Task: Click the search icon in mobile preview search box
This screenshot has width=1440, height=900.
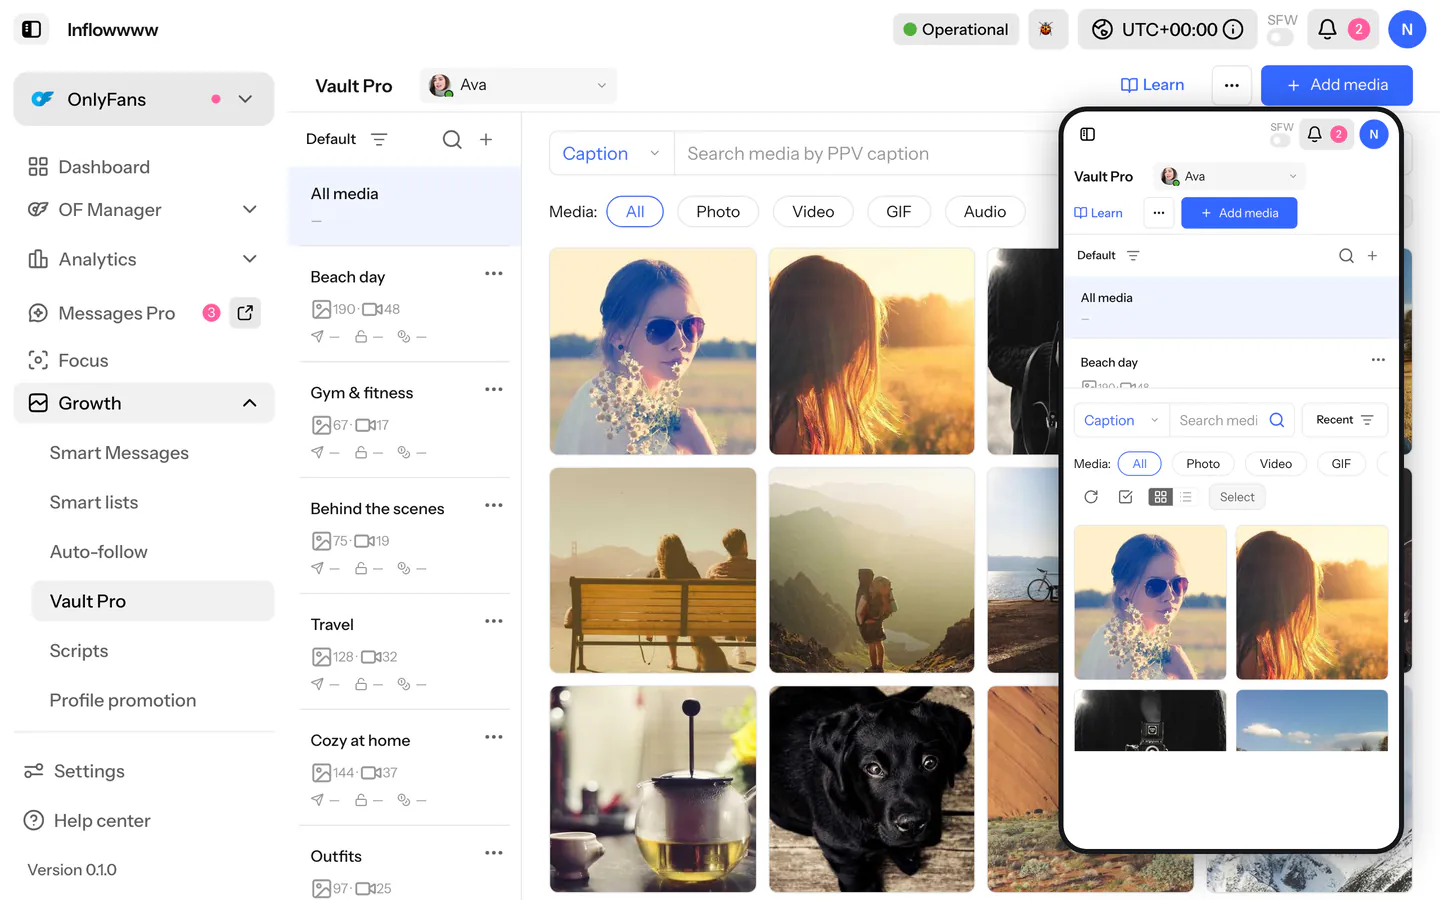Action: pyautogui.click(x=1277, y=420)
